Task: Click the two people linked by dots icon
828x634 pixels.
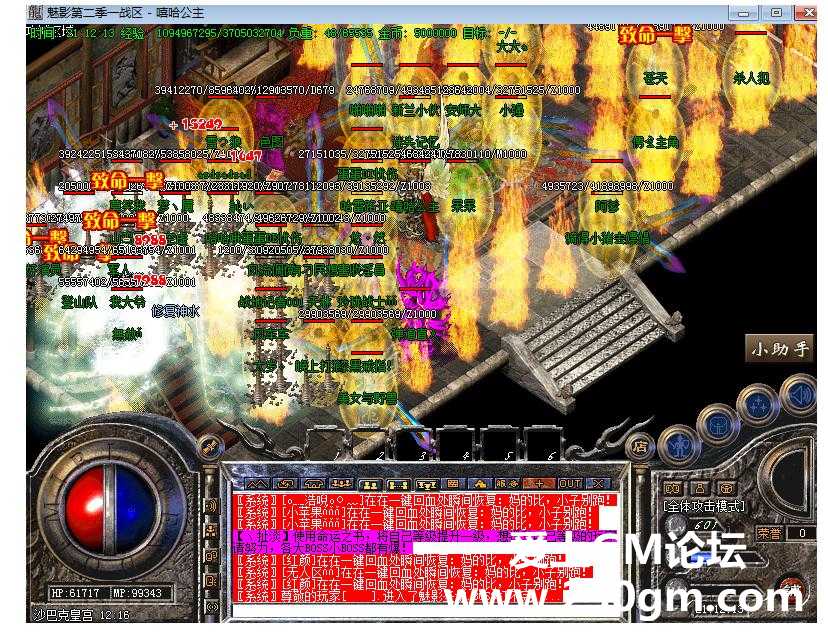Action: click(x=398, y=484)
